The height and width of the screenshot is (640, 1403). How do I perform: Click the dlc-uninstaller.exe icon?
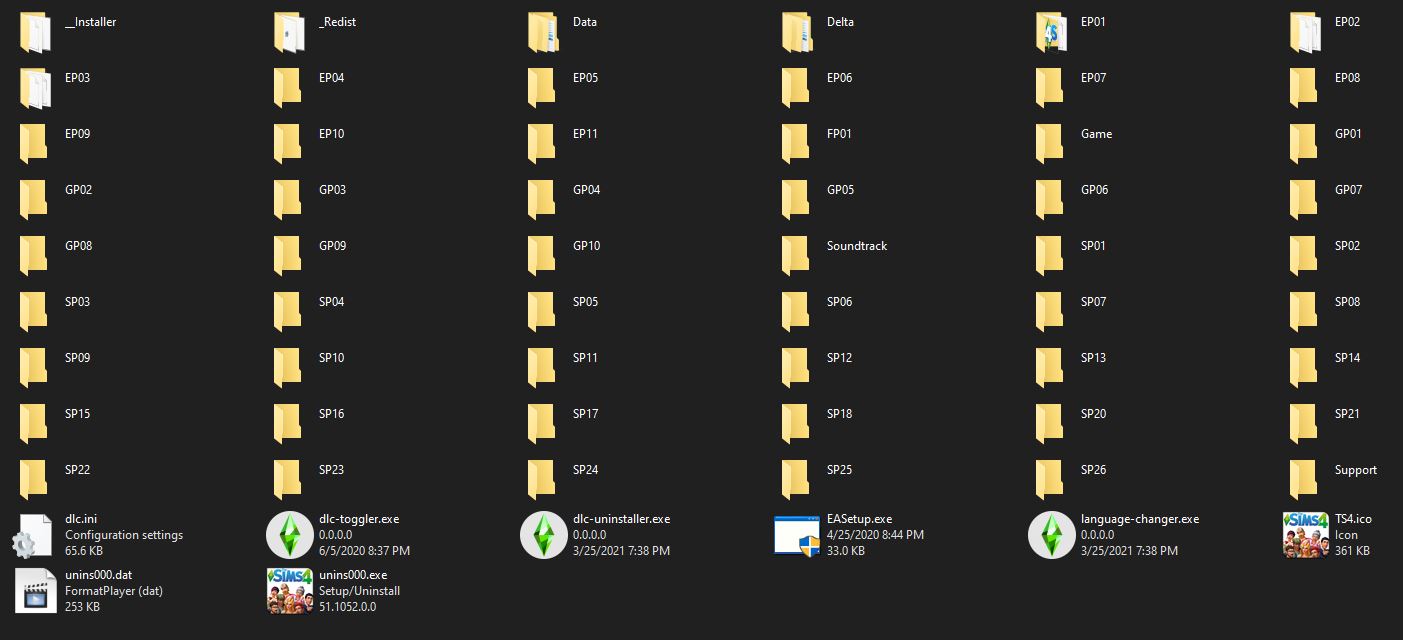(x=543, y=535)
